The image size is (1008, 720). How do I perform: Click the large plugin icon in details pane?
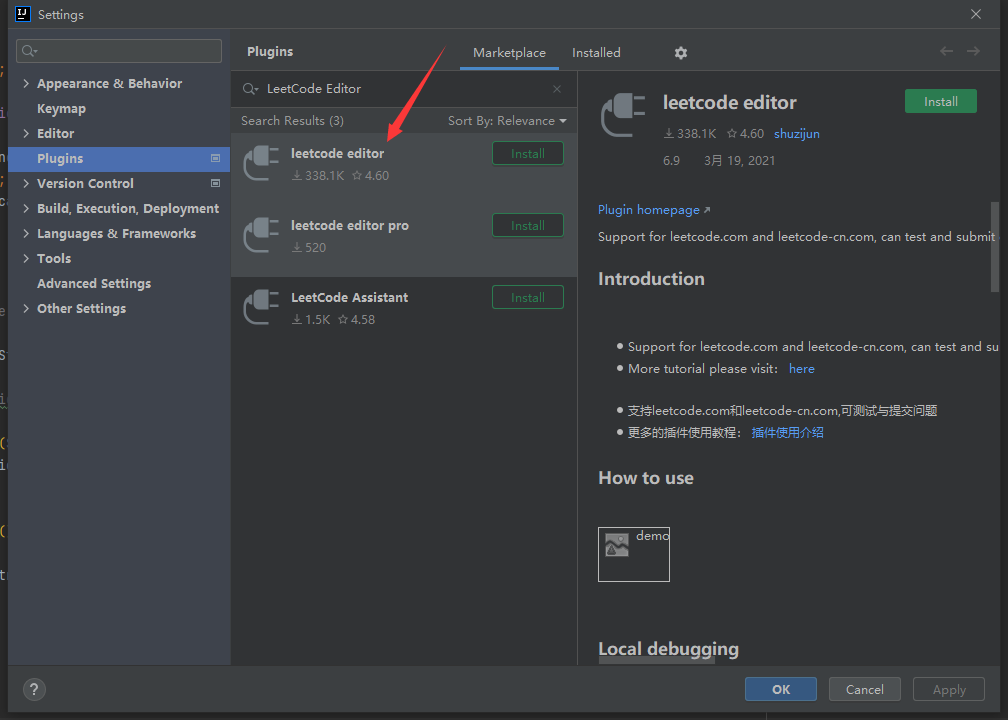(623, 115)
